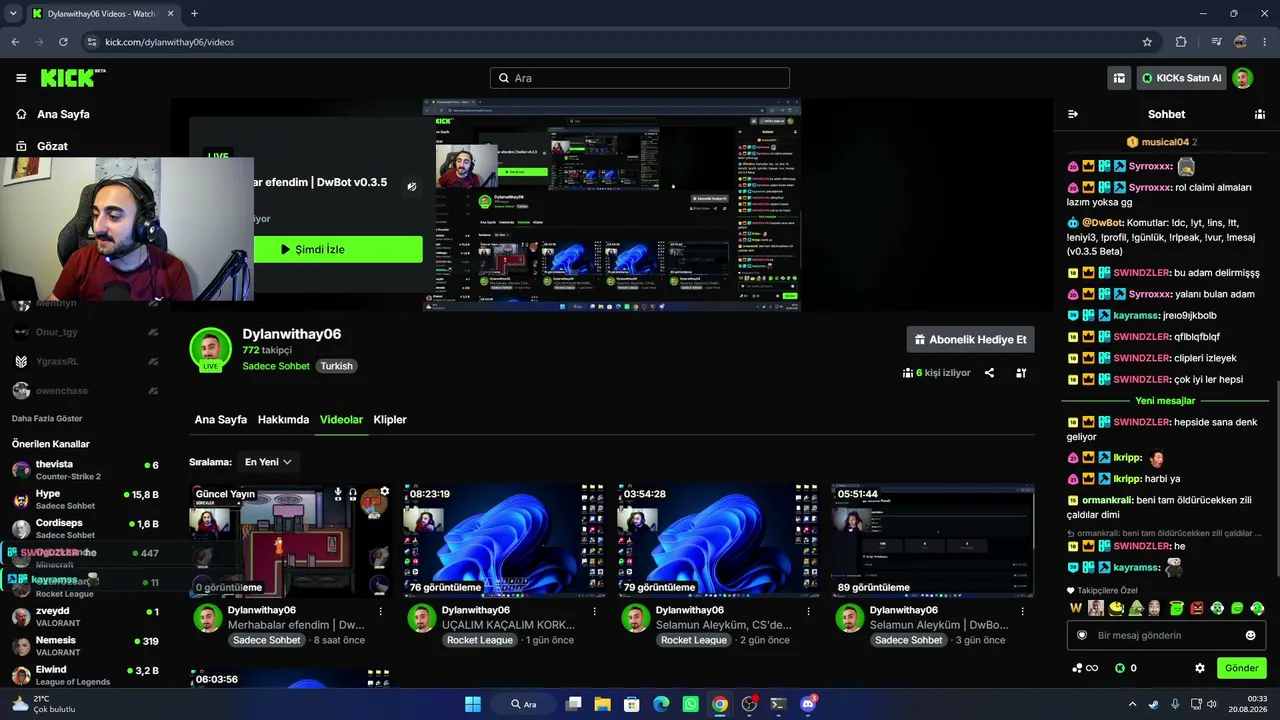Bookmark this page with the star icon
The height and width of the screenshot is (720, 1280).
coord(1147,42)
